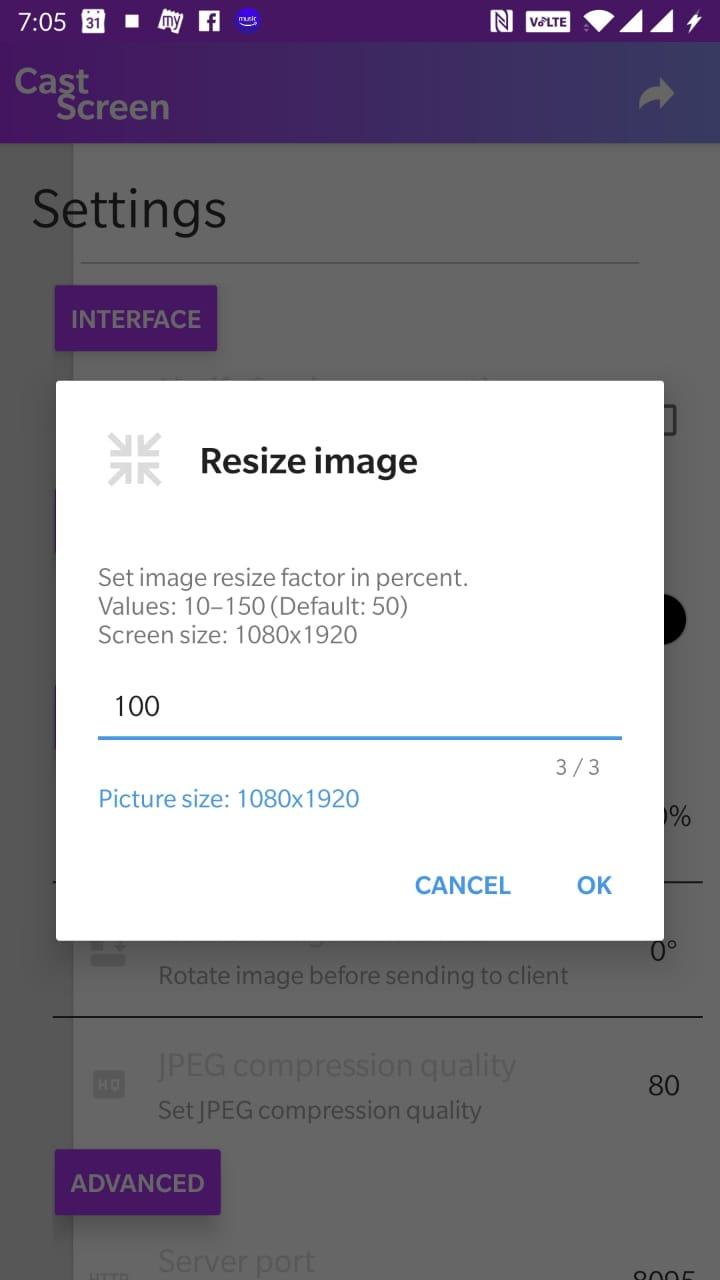Tap the HQ JPEG quality icon
720x1280 pixels.
tap(108, 1085)
